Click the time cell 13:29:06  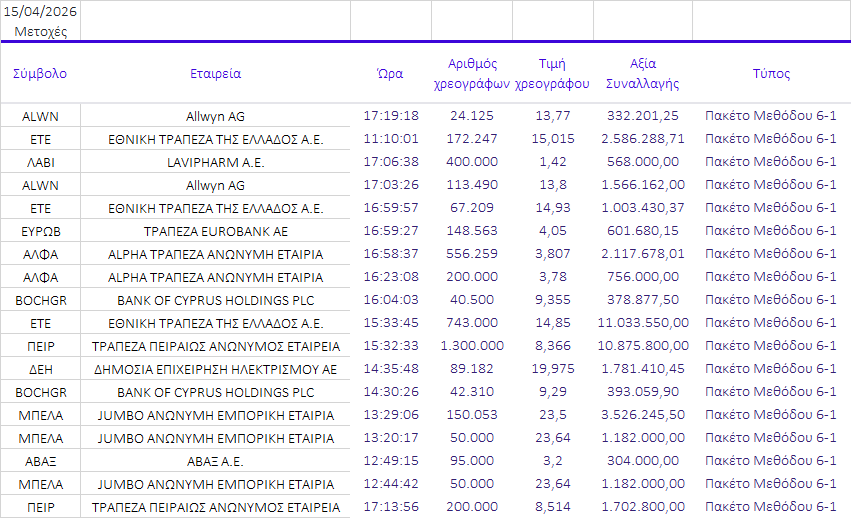coord(391,414)
